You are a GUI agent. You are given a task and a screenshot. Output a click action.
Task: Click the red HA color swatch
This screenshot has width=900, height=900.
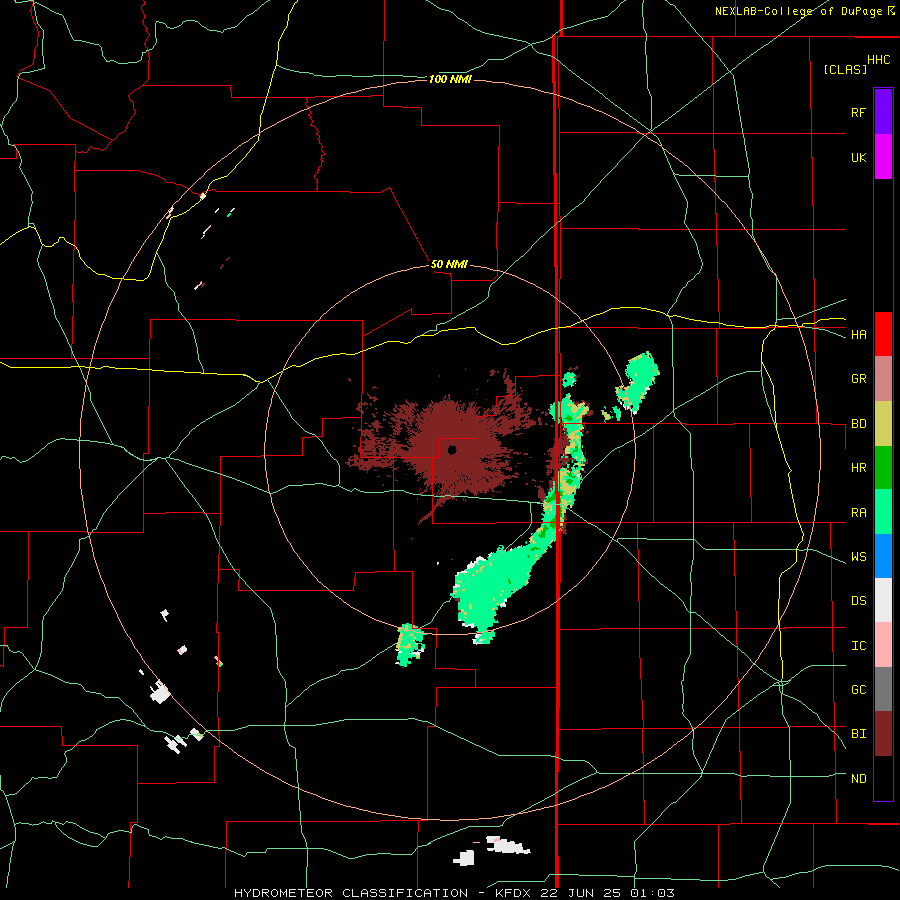coord(883,334)
